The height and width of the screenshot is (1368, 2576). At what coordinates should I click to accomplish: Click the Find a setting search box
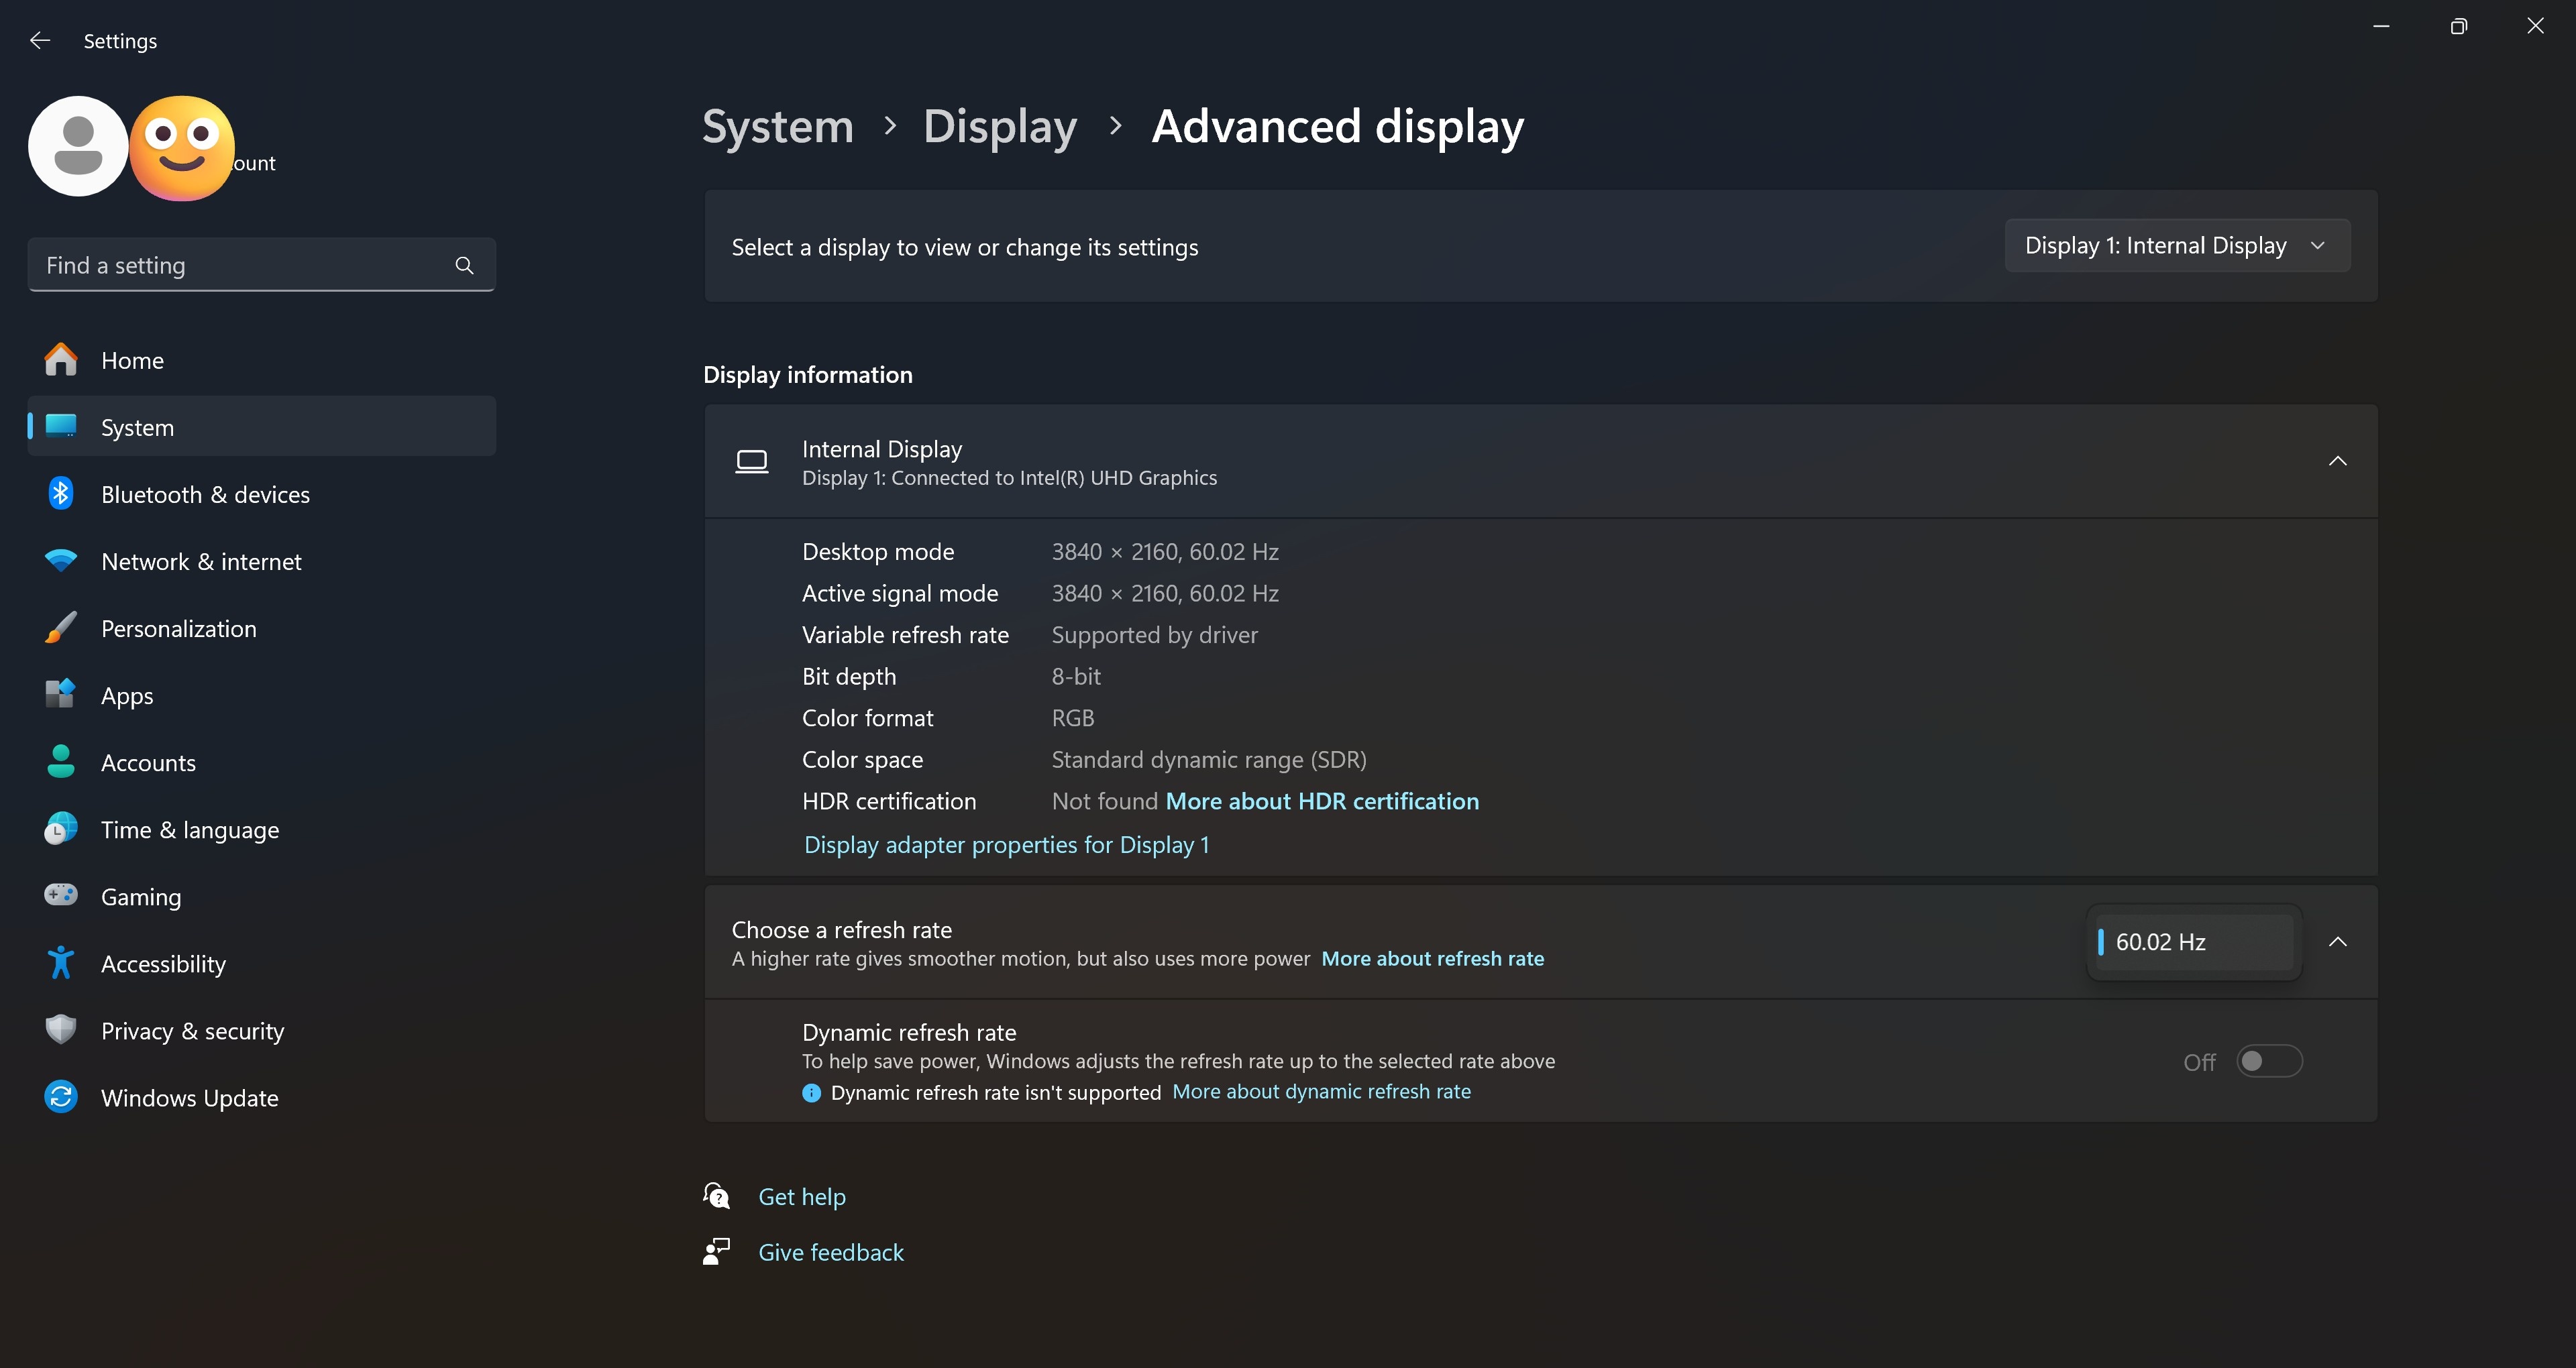tap(240, 265)
